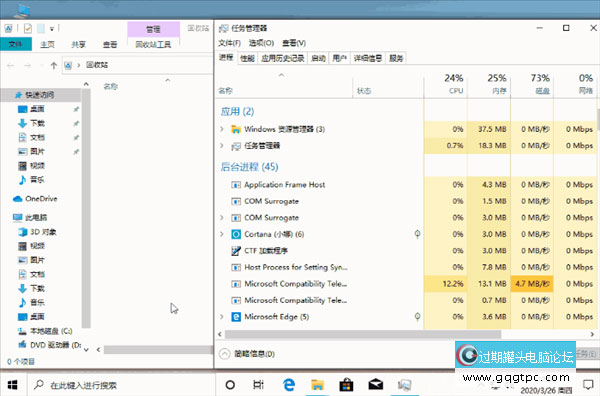Expand Microsoft Edge (5) process group
The height and width of the screenshot is (396, 600).
point(222,316)
